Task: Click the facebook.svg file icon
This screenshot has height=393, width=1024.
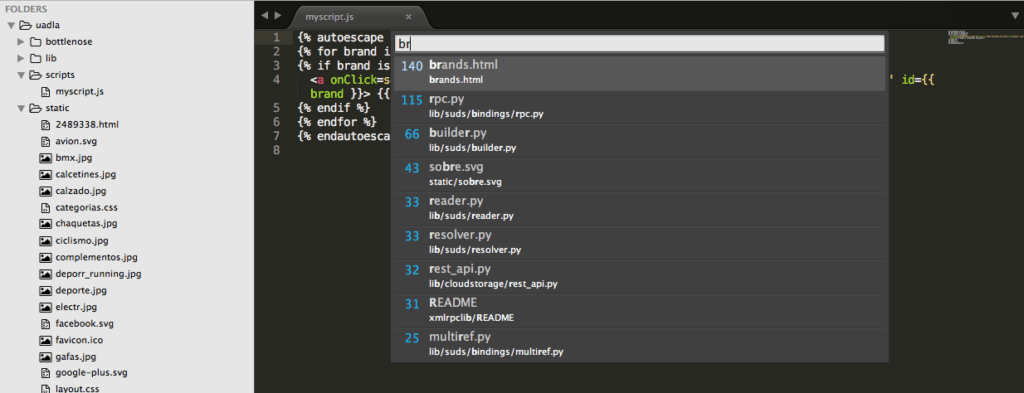Action: click(45, 324)
